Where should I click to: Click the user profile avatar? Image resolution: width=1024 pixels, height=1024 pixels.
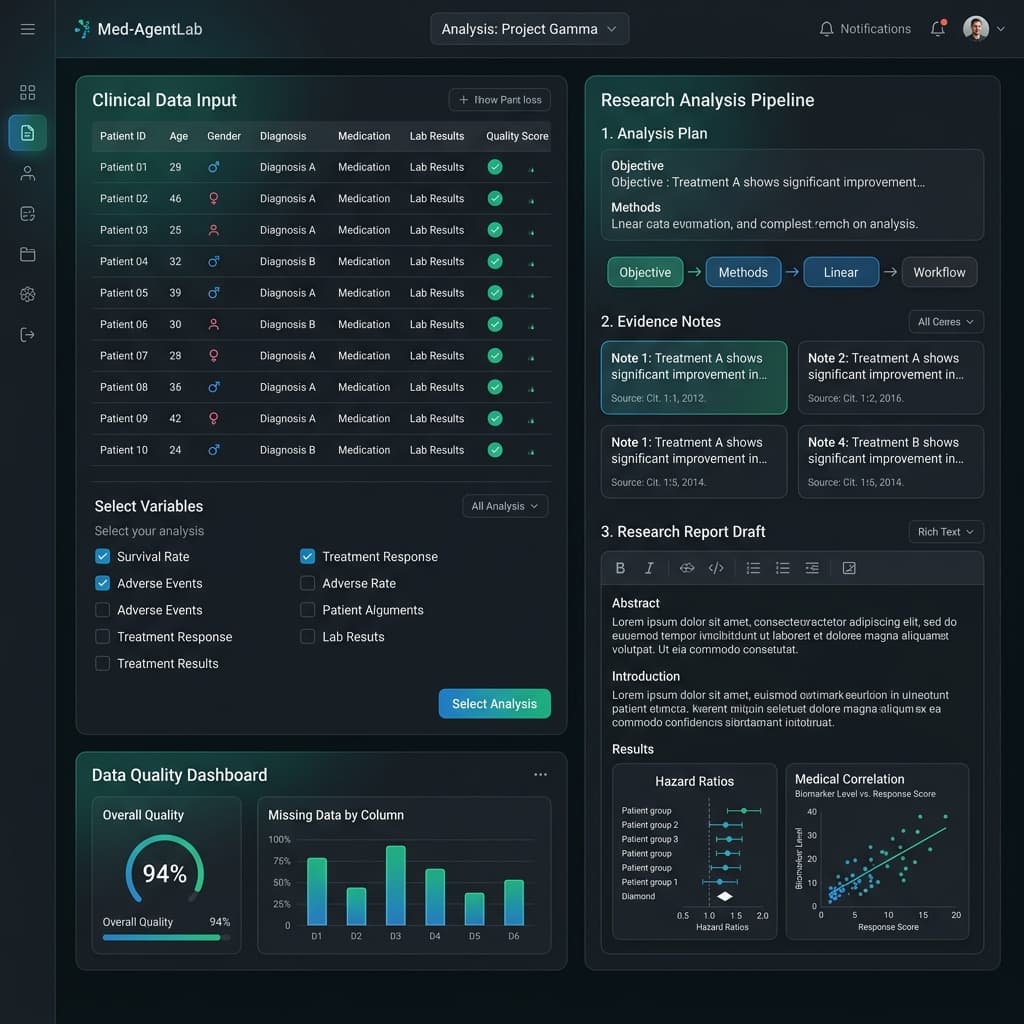point(976,29)
